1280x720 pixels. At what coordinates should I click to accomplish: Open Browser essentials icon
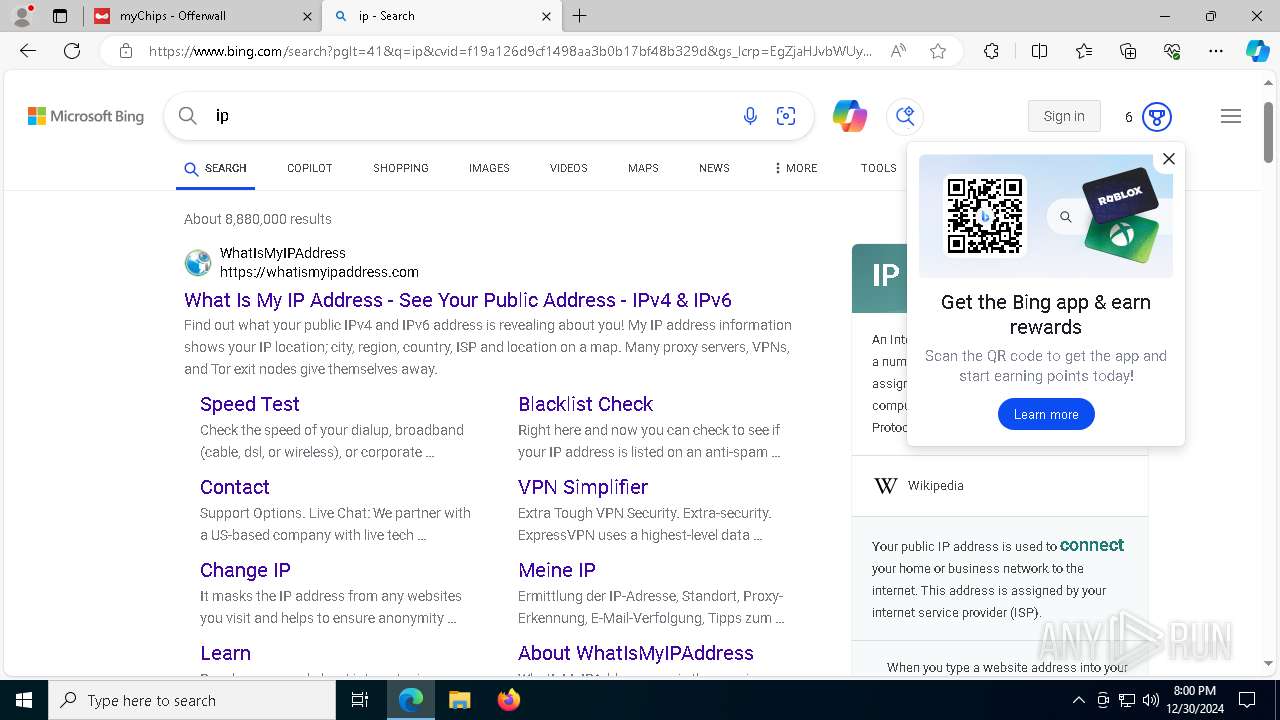[1172, 51]
